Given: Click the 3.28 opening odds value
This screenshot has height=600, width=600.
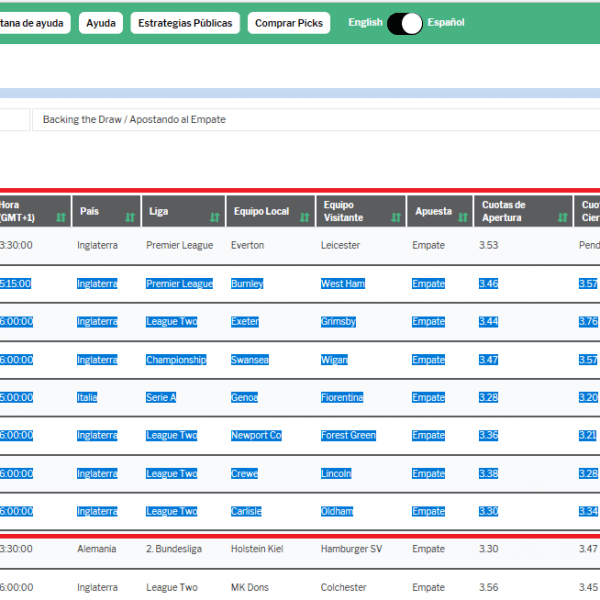Looking at the screenshot, I should pyautogui.click(x=489, y=398).
